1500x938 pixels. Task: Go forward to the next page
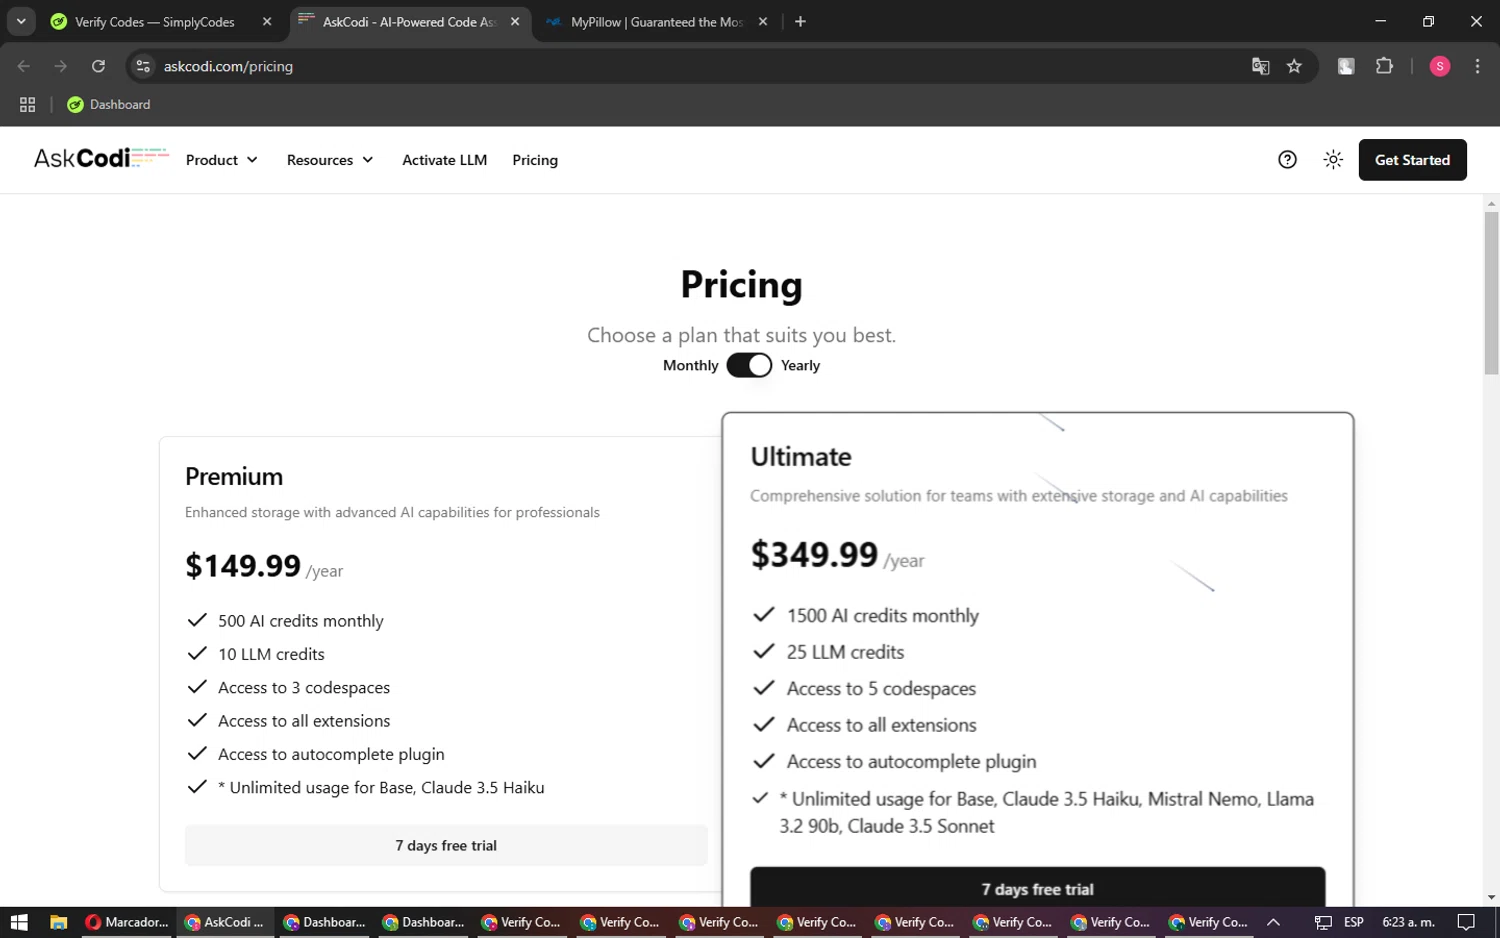[61, 66]
